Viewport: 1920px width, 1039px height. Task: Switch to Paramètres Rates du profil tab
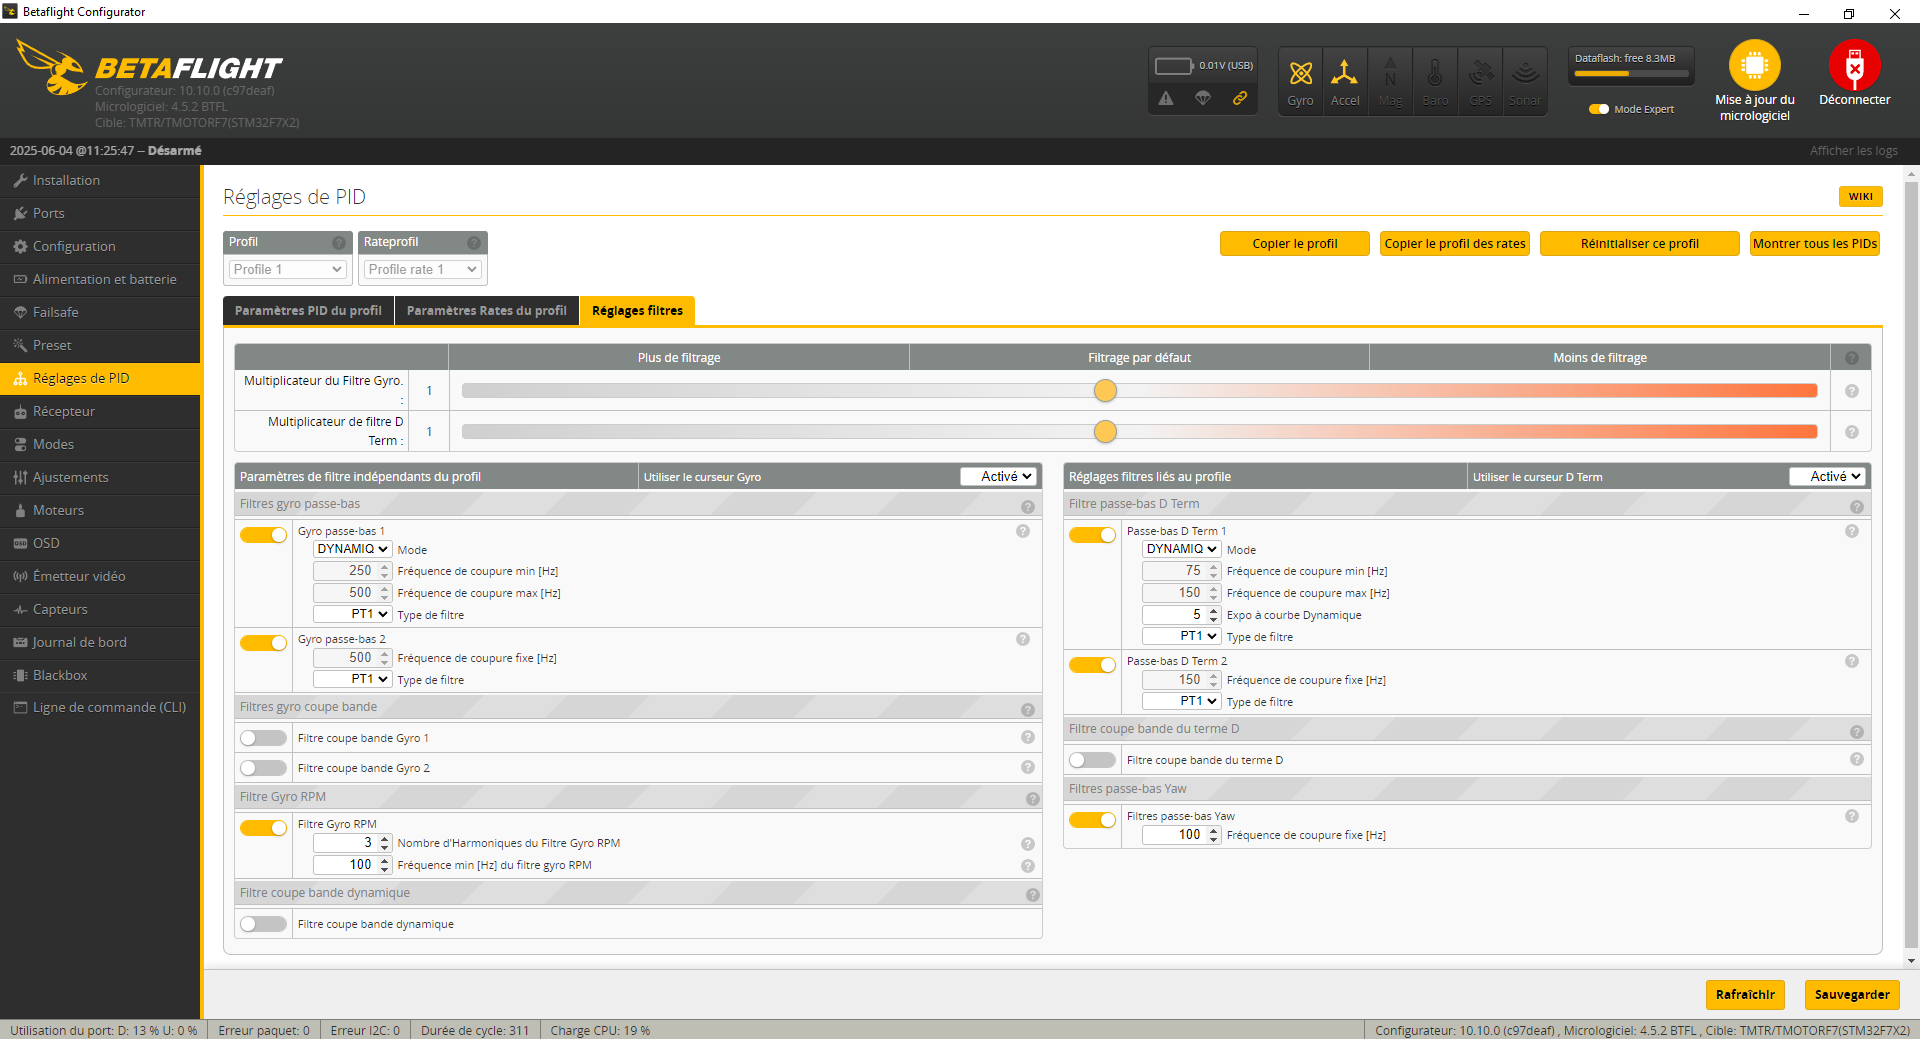(486, 311)
